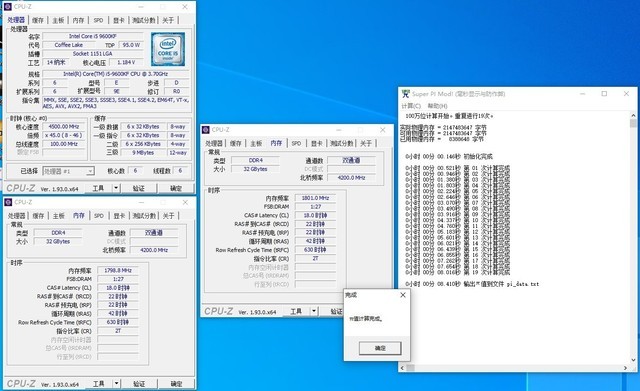This screenshot has height=391, width=640.
Task: Click 确定 button in top CPU-Z window
Action: (x=176, y=188)
